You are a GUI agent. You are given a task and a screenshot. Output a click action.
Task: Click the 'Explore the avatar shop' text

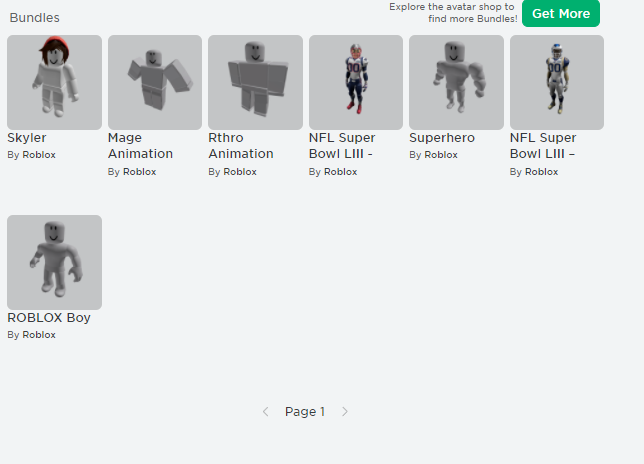[x=453, y=13]
